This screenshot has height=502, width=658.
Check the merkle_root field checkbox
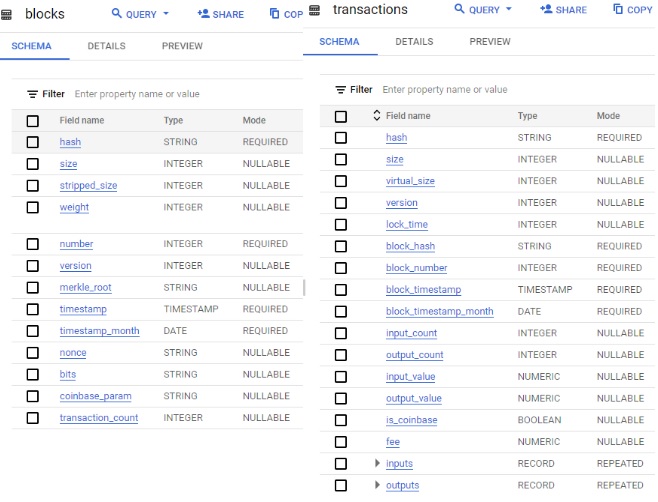point(33,288)
